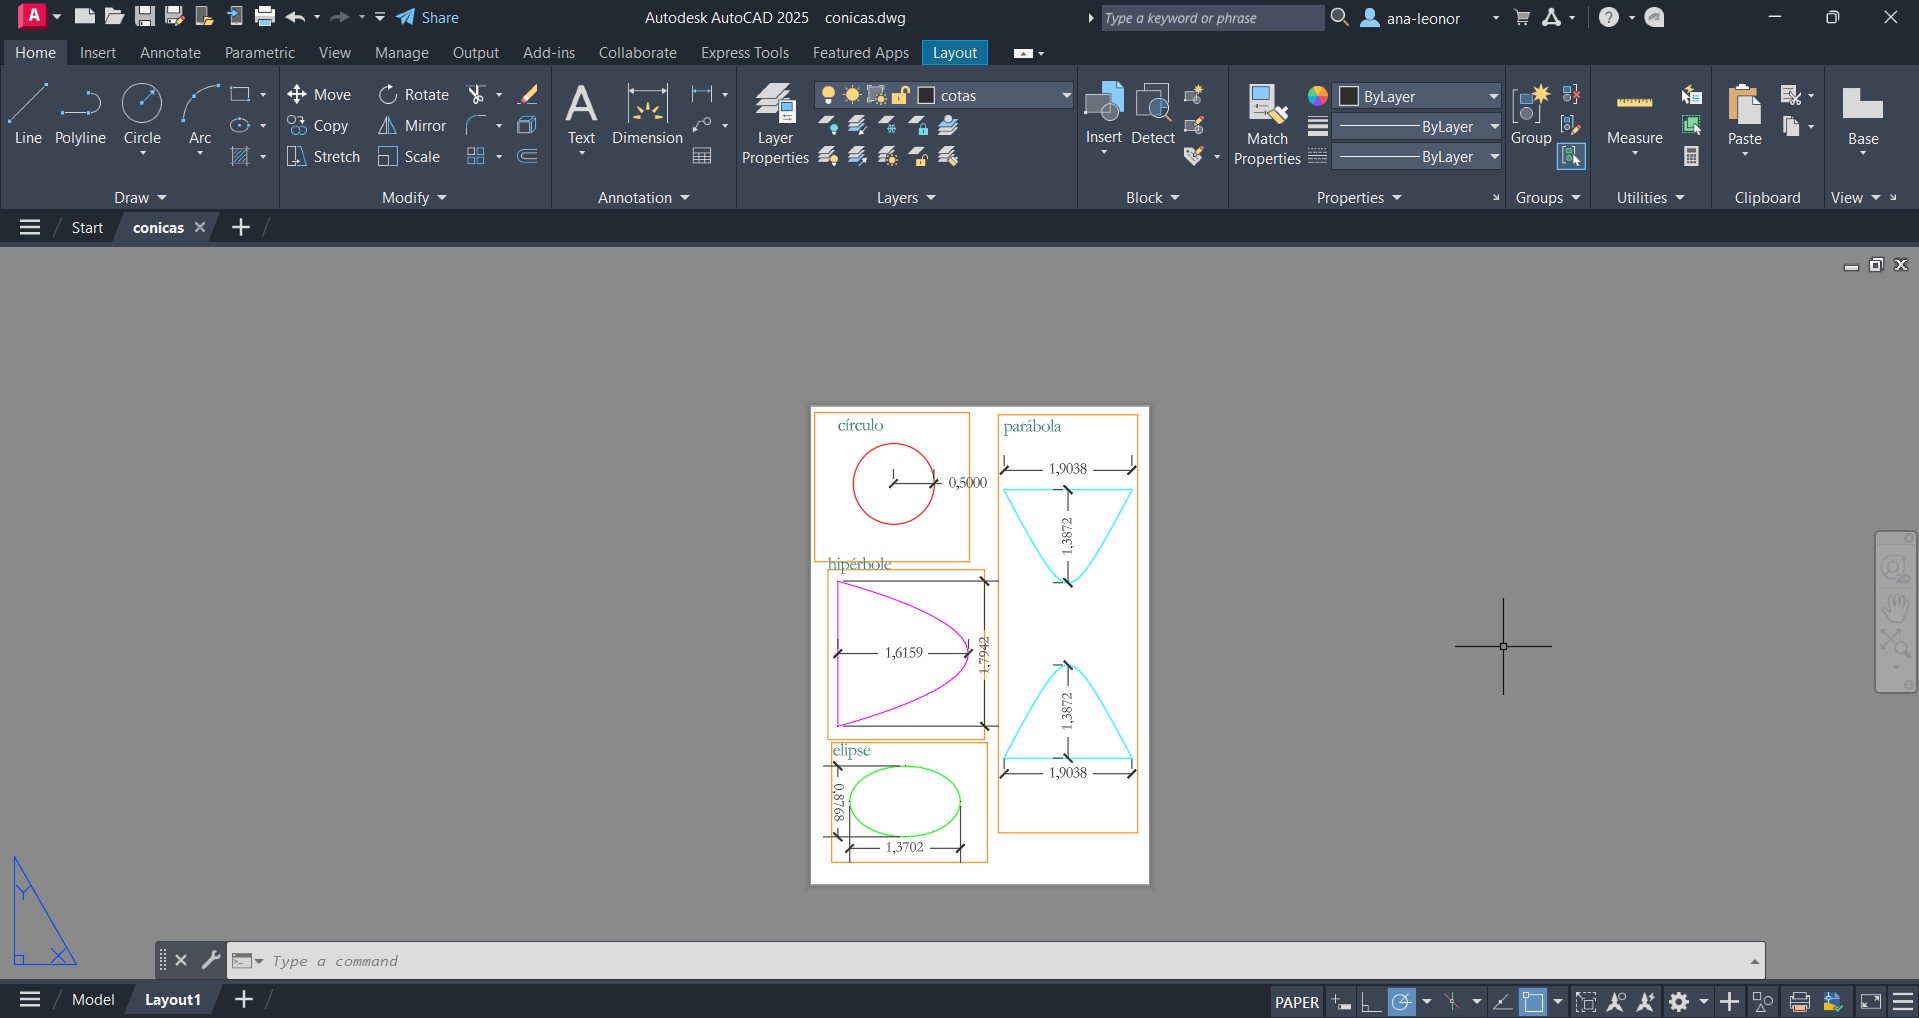Click the Detect block tool
Viewport: 1919px width, 1018px height.
click(1152, 116)
